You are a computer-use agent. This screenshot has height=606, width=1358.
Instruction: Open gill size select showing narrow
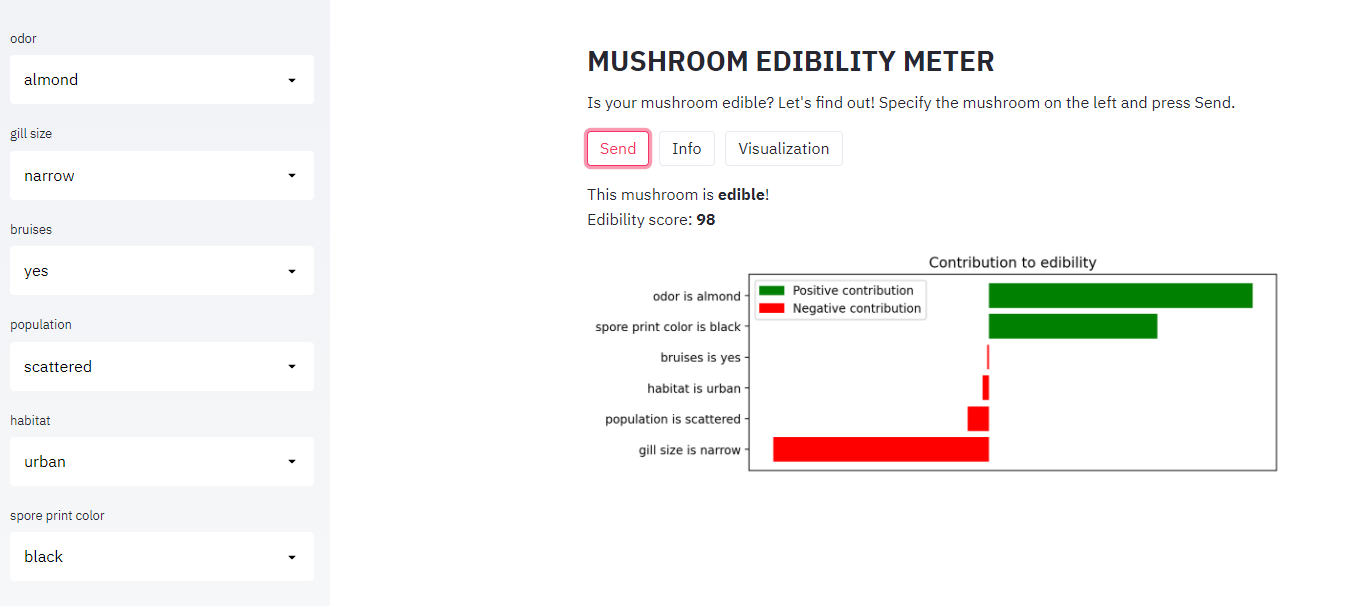[162, 176]
